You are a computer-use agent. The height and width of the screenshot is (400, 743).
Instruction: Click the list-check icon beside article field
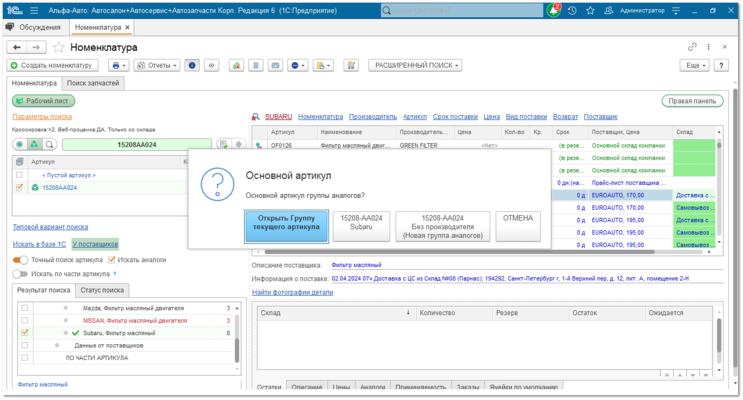pos(223,144)
